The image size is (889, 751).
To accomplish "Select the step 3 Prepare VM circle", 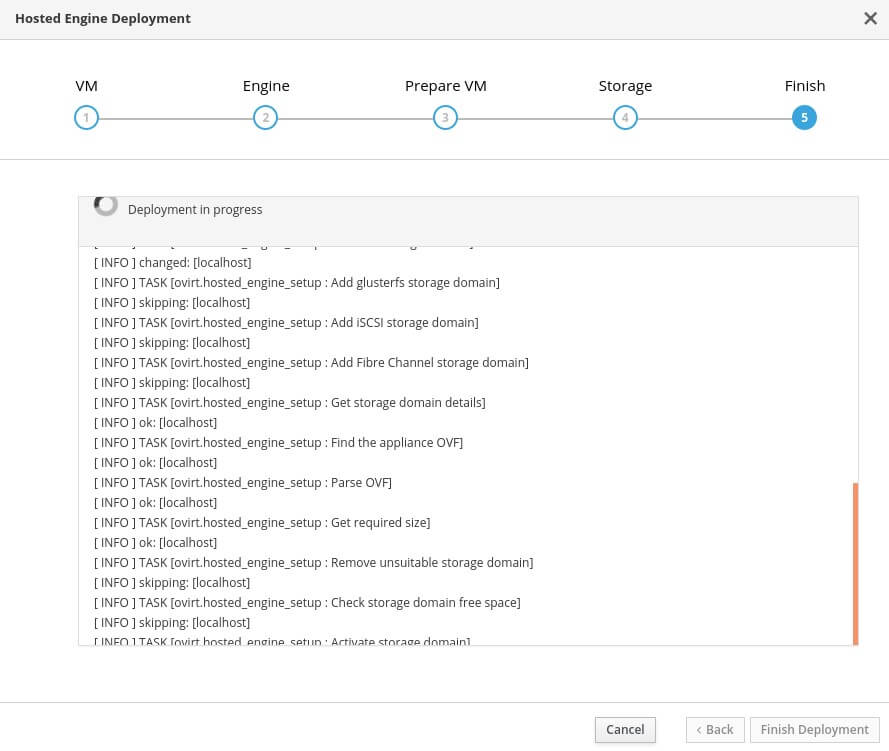I will pos(445,118).
